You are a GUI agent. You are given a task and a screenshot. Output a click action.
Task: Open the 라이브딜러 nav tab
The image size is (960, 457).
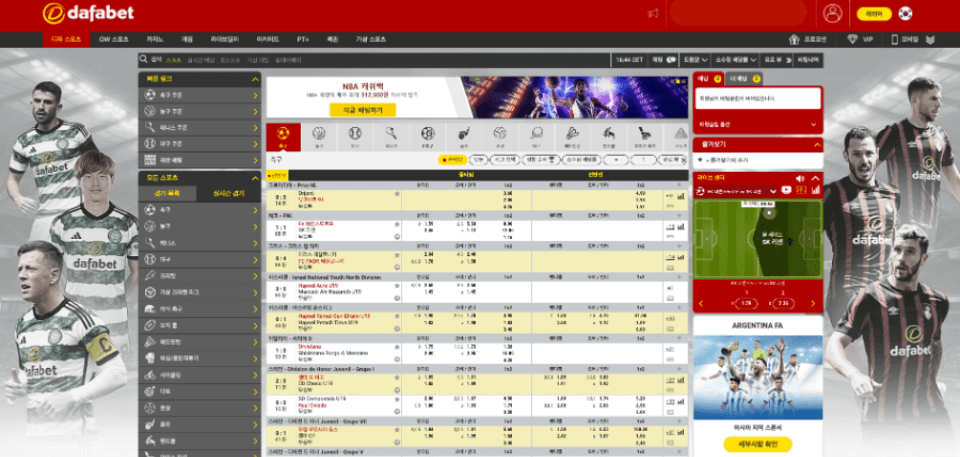[224, 39]
